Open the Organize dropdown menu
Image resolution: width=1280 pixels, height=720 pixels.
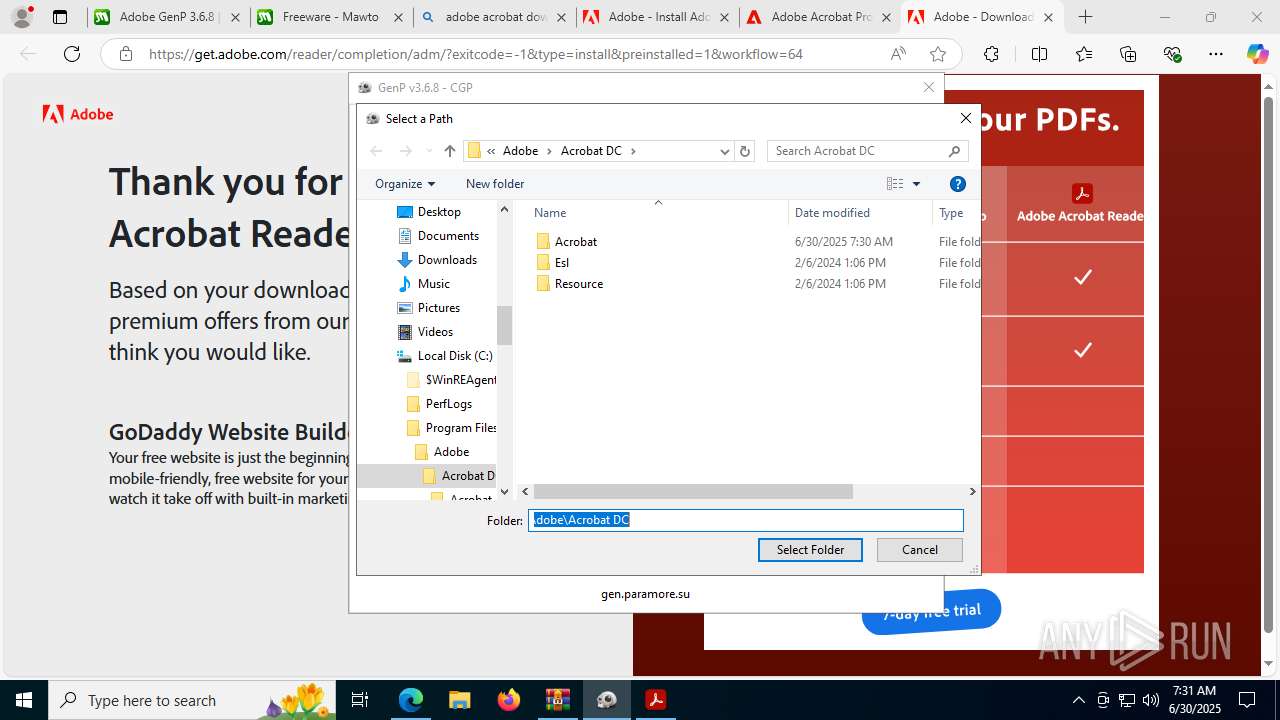click(405, 184)
